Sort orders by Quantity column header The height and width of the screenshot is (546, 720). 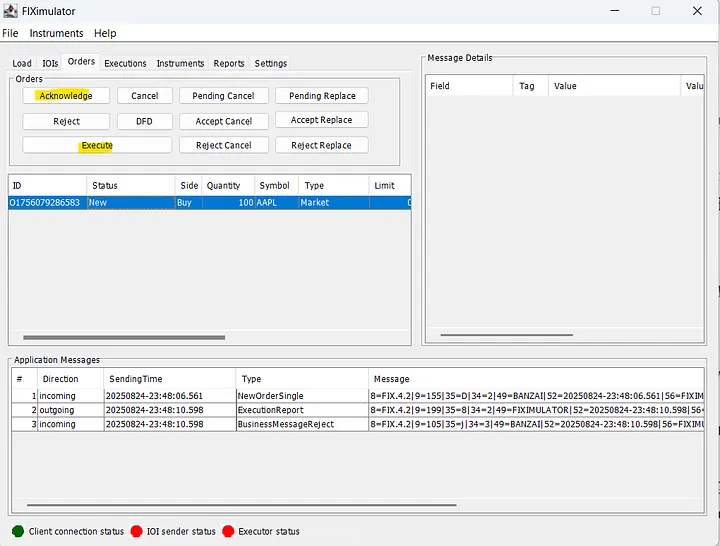[229, 186]
